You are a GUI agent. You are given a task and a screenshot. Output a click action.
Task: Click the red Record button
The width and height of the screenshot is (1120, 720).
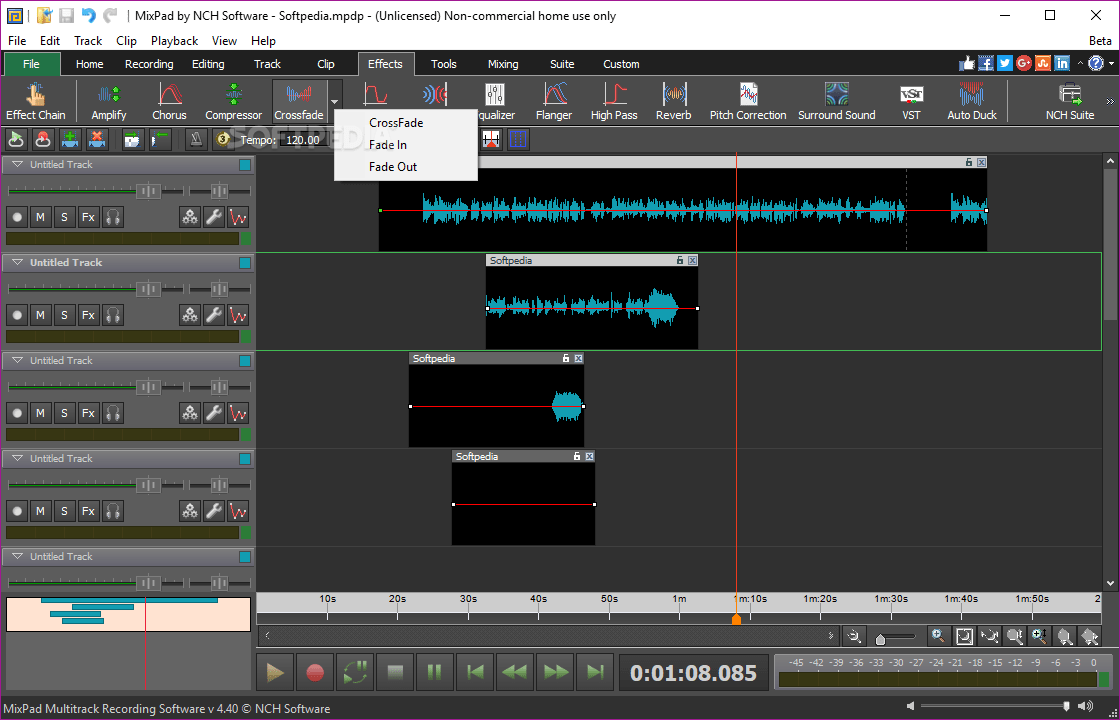pos(315,672)
